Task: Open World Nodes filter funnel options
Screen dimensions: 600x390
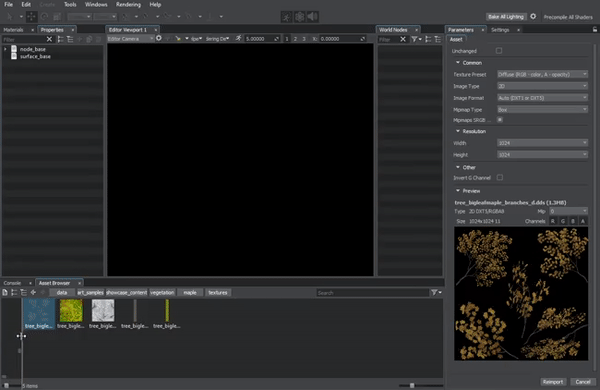Action: [416, 39]
